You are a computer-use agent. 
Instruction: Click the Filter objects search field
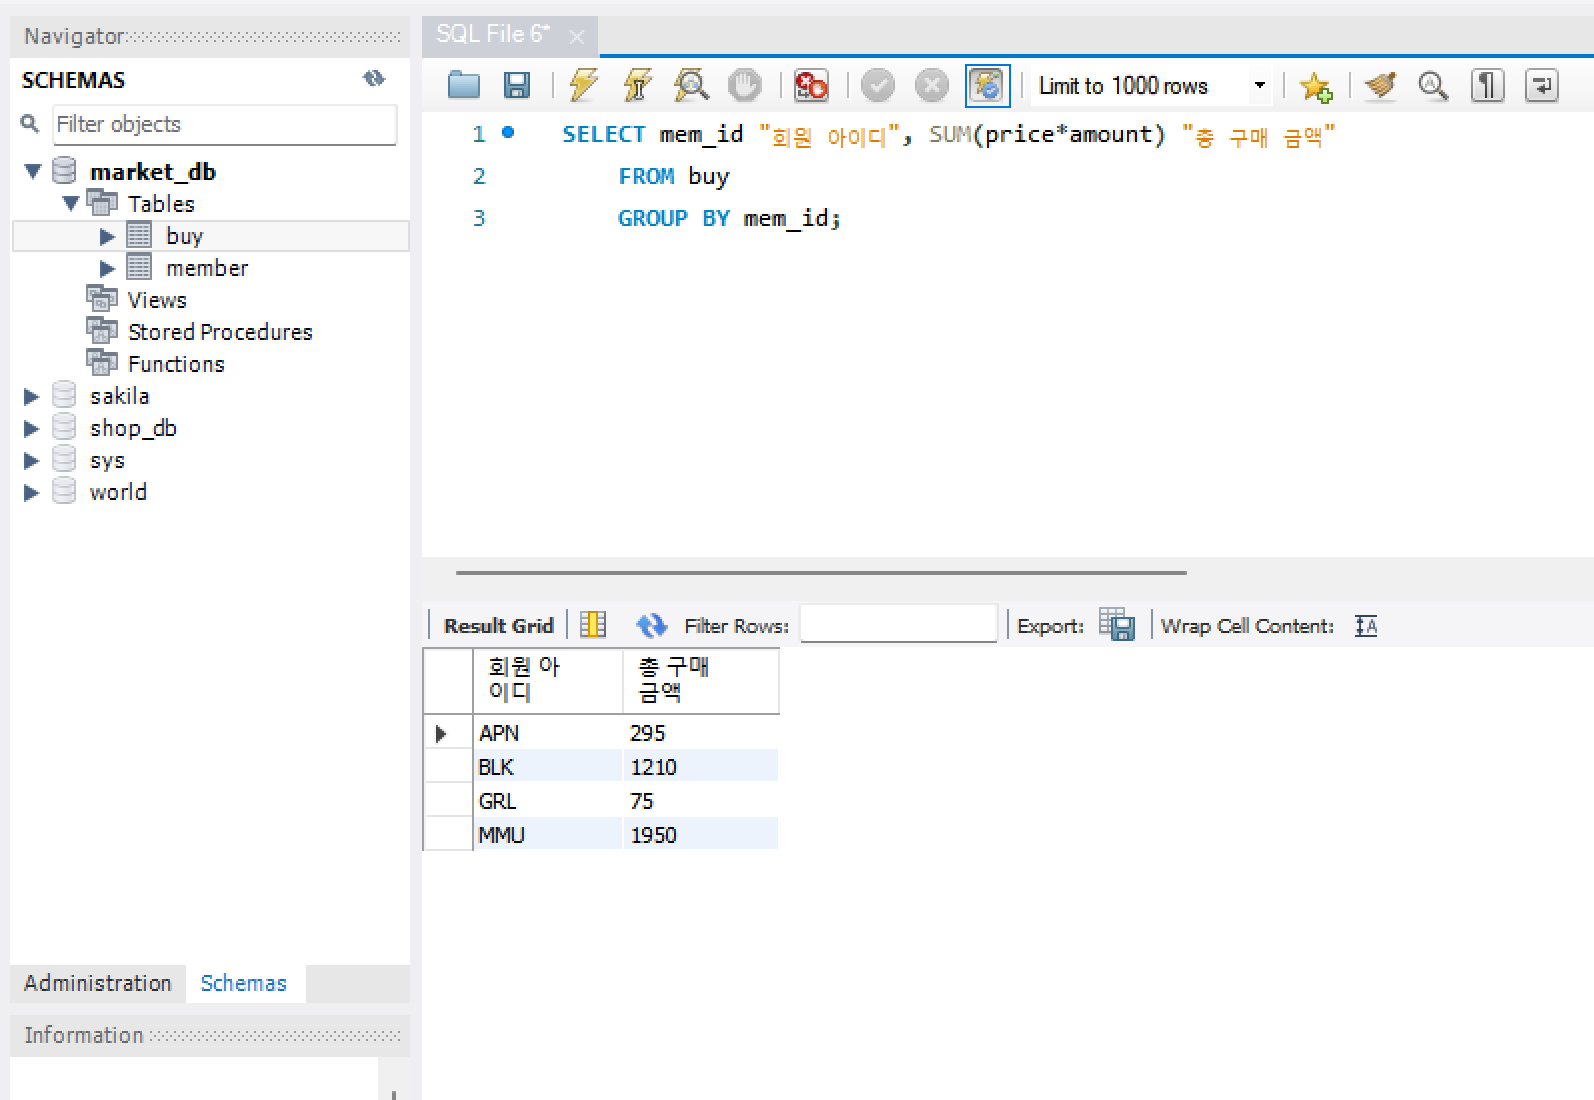(x=225, y=124)
